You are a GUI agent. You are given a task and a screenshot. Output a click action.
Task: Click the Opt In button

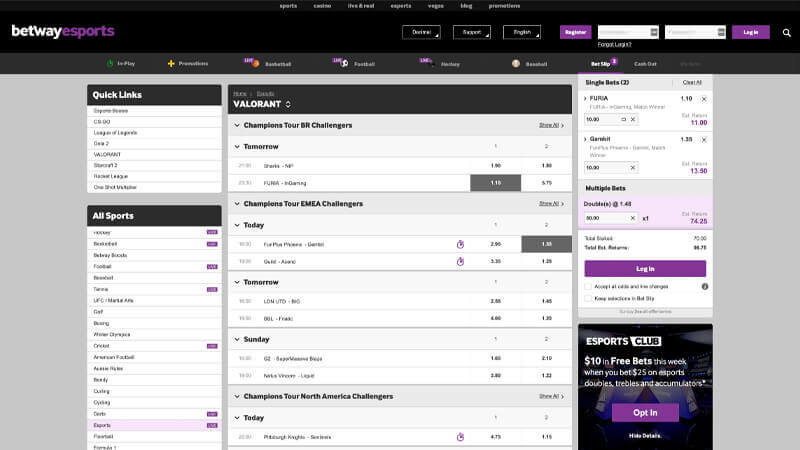tap(645, 413)
